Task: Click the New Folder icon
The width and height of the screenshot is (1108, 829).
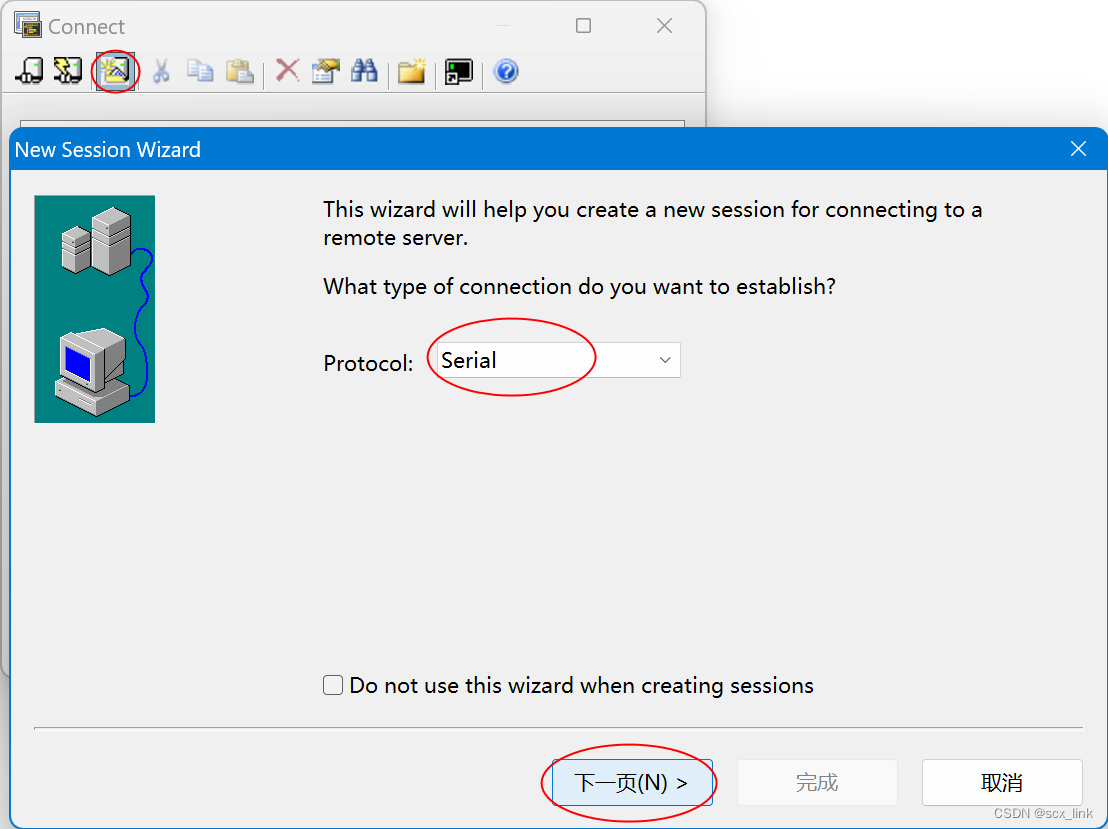Action: (411, 71)
